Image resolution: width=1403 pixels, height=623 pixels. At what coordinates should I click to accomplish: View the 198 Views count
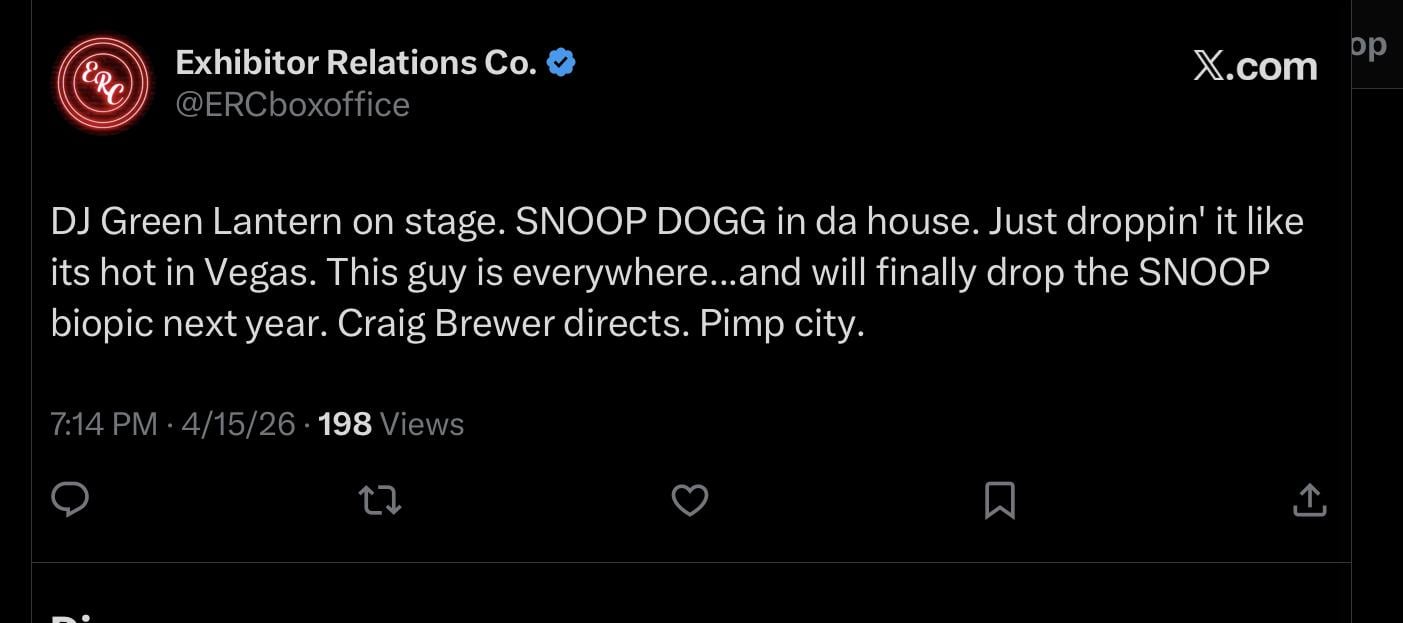point(391,424)
